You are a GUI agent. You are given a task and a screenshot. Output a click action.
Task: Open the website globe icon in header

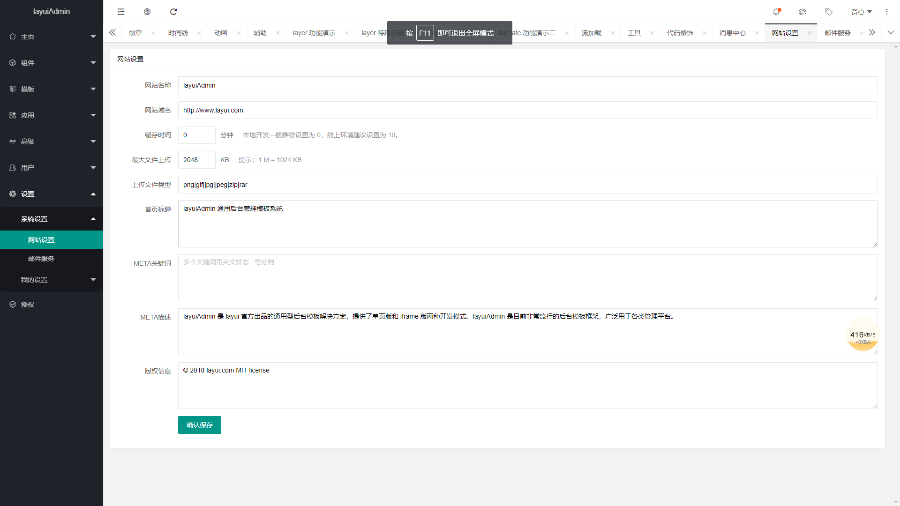pyautogui.click(x=147, y=11)
